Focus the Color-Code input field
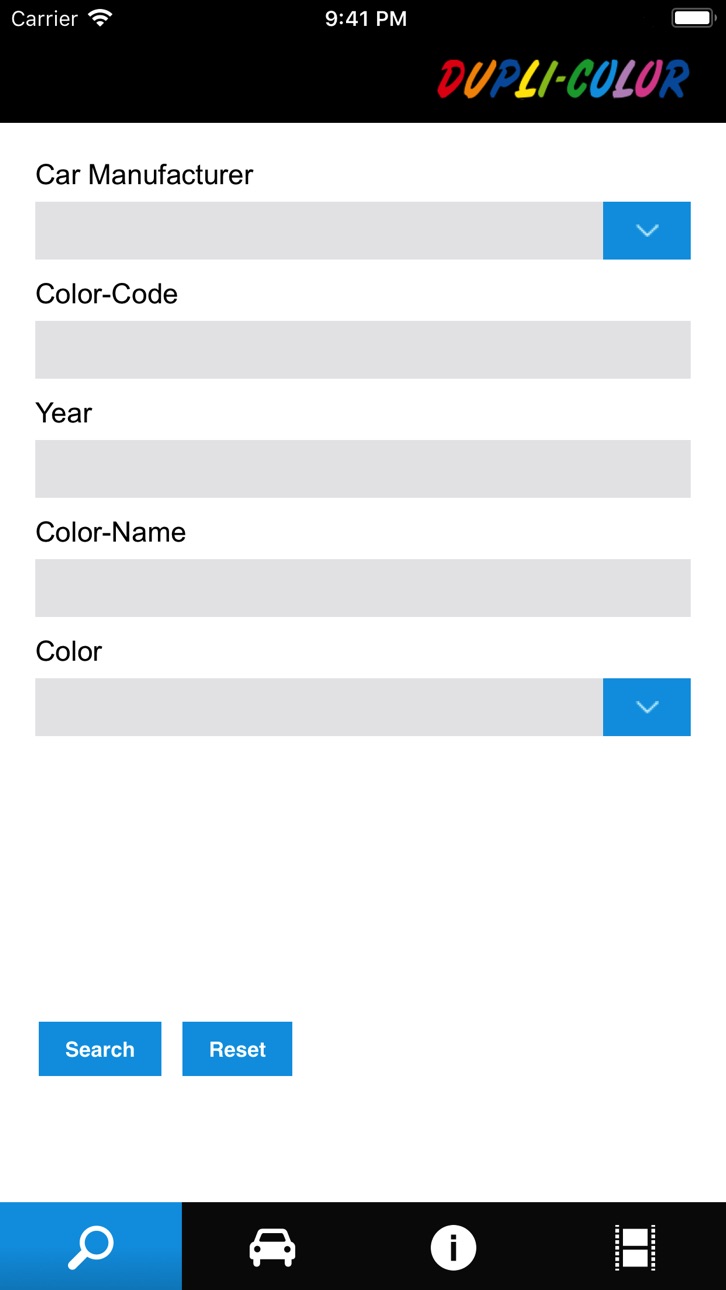Image resolution: width=726 pixels, height=1290 pixels. coord(363,350)
